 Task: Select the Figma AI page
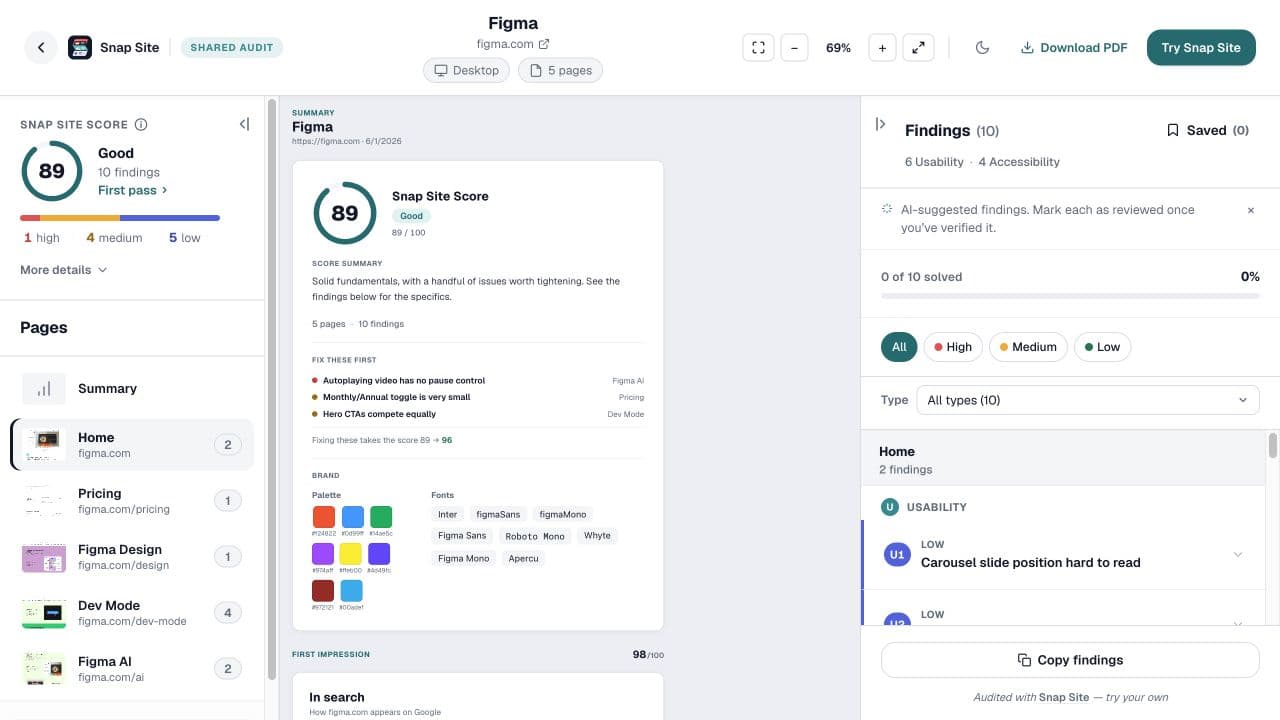coord(132,668)
